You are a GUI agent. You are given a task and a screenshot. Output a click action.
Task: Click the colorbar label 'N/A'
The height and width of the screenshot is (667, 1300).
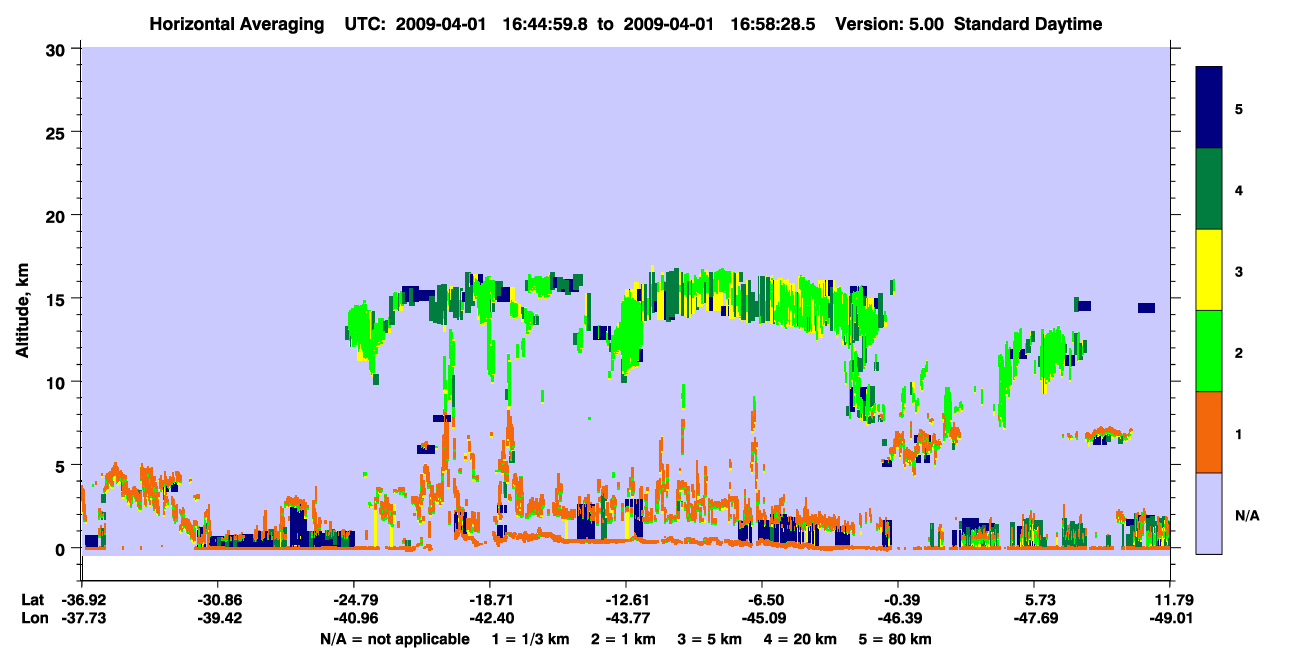(1246, 515)
